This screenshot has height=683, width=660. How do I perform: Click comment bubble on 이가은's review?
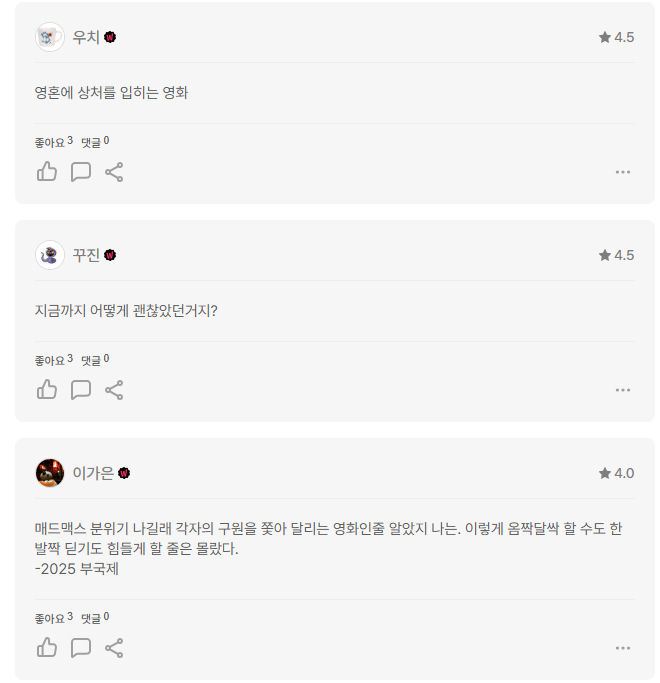(81, 648)
